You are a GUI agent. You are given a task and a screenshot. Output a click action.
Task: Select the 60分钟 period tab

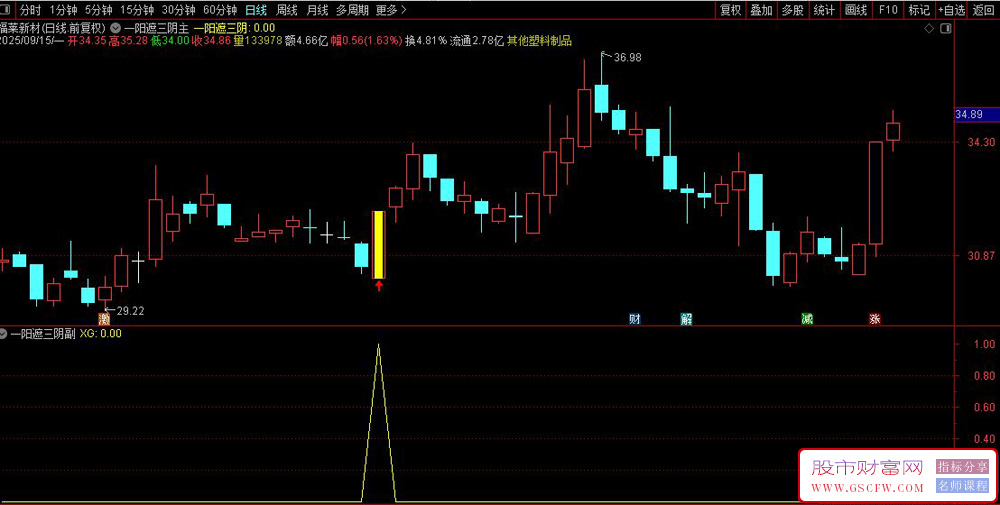[x=220, y=10]
